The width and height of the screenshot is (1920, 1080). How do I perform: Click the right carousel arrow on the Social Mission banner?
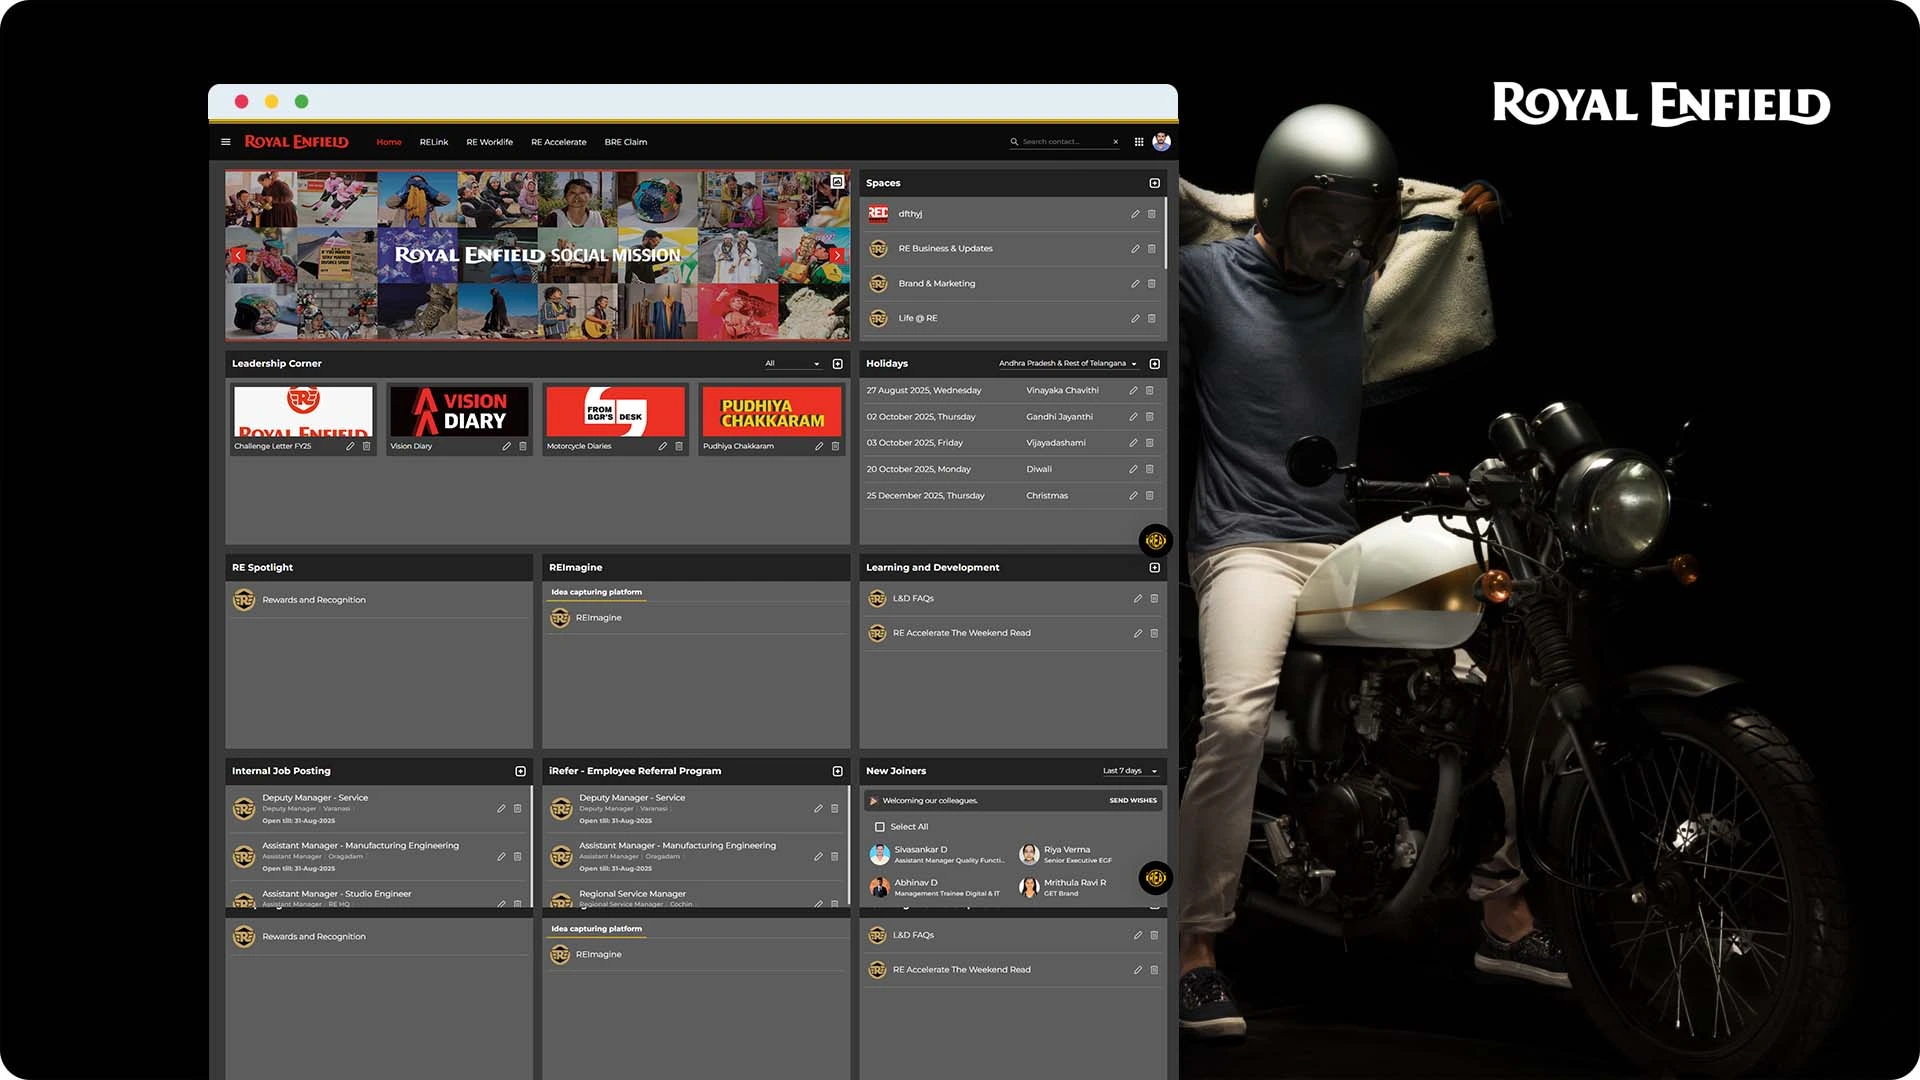pos(837,255)
